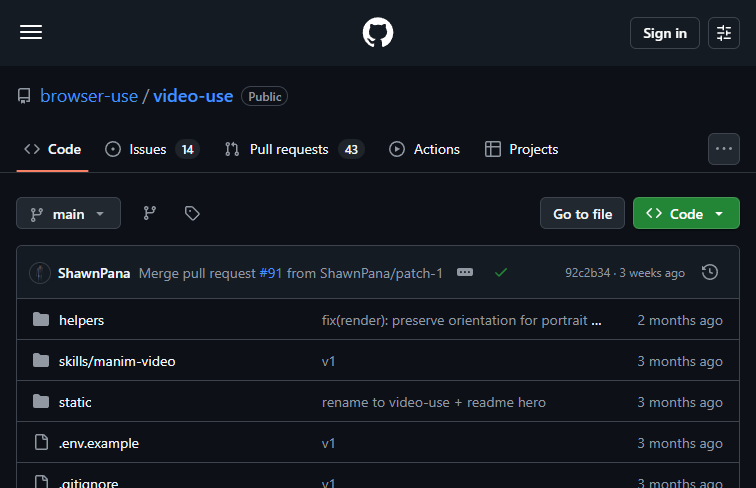The image size is (756, 488).
Task: Open .gitignore file
Action: pyautogui.click(x=89, y=482)
